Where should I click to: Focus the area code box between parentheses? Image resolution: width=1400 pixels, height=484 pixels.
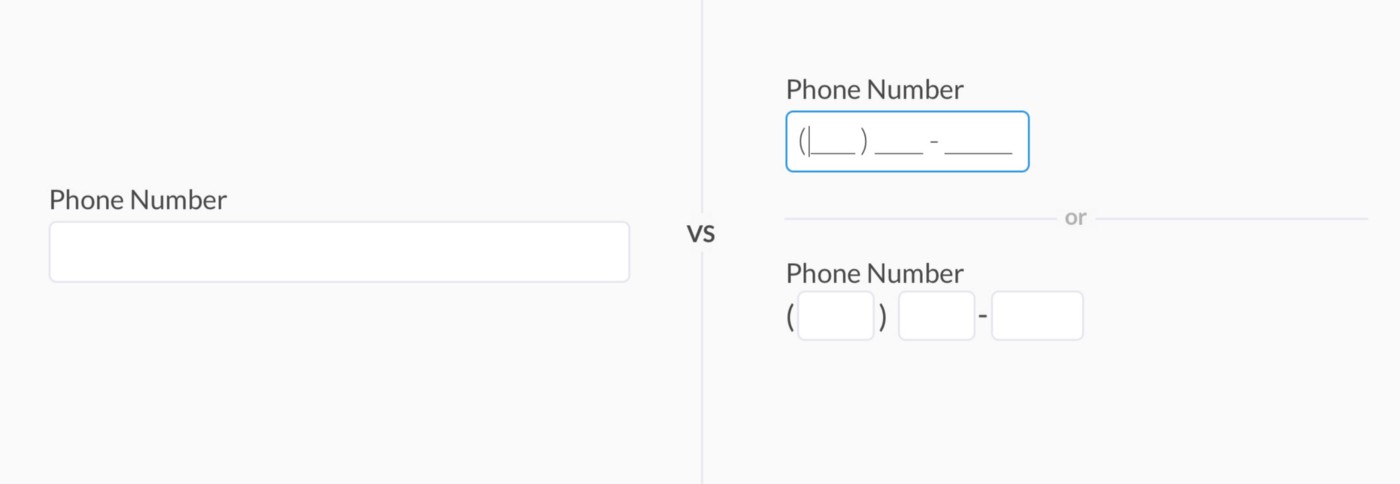[836, 316]
